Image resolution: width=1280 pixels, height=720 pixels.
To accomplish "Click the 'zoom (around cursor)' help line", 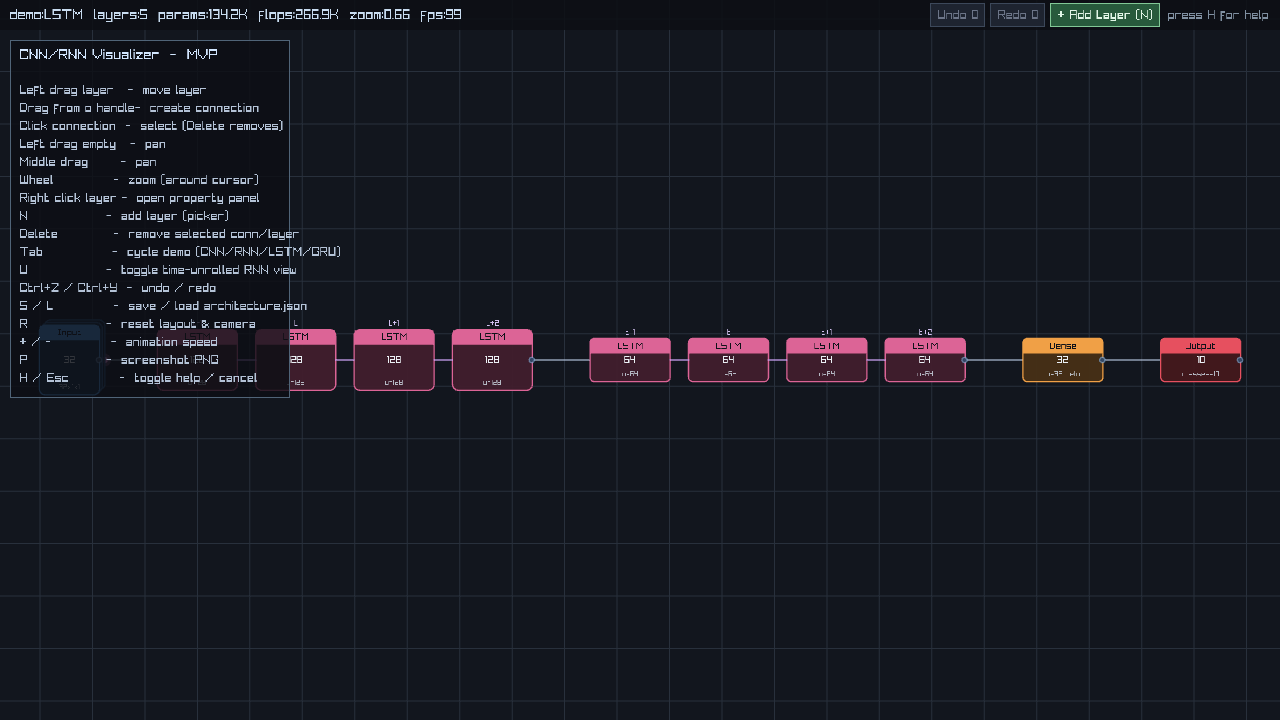I will 194,180.
